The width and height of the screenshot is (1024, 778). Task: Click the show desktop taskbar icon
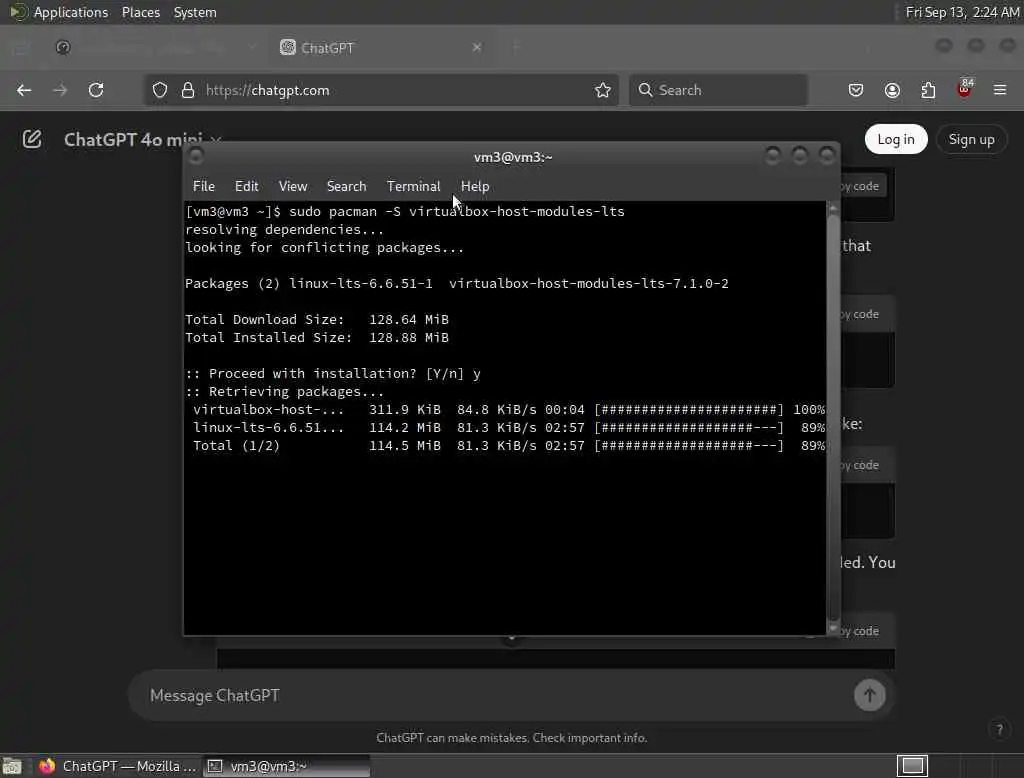pos(12,766)
